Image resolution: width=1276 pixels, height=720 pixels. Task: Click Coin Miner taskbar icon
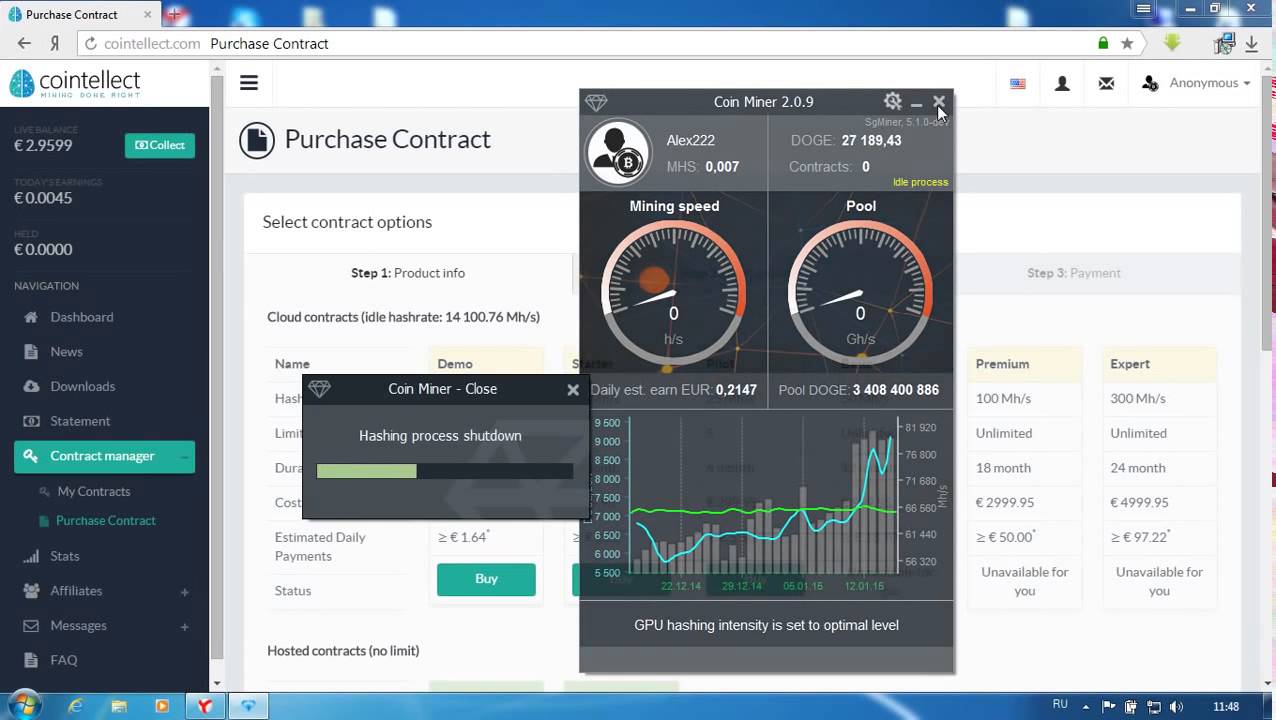[249, 706]
